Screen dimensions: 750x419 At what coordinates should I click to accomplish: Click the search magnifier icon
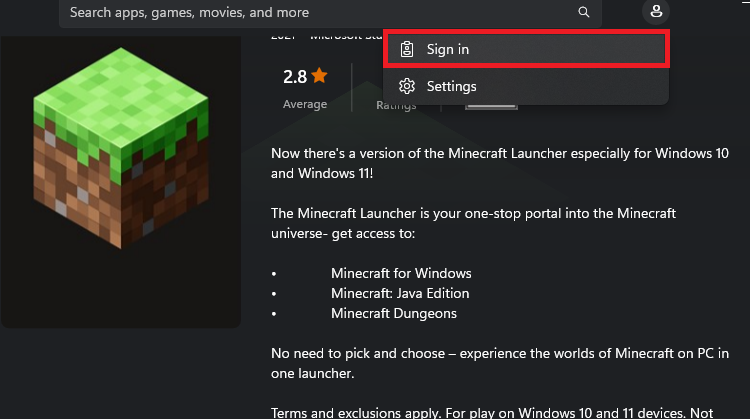[584, 13]
